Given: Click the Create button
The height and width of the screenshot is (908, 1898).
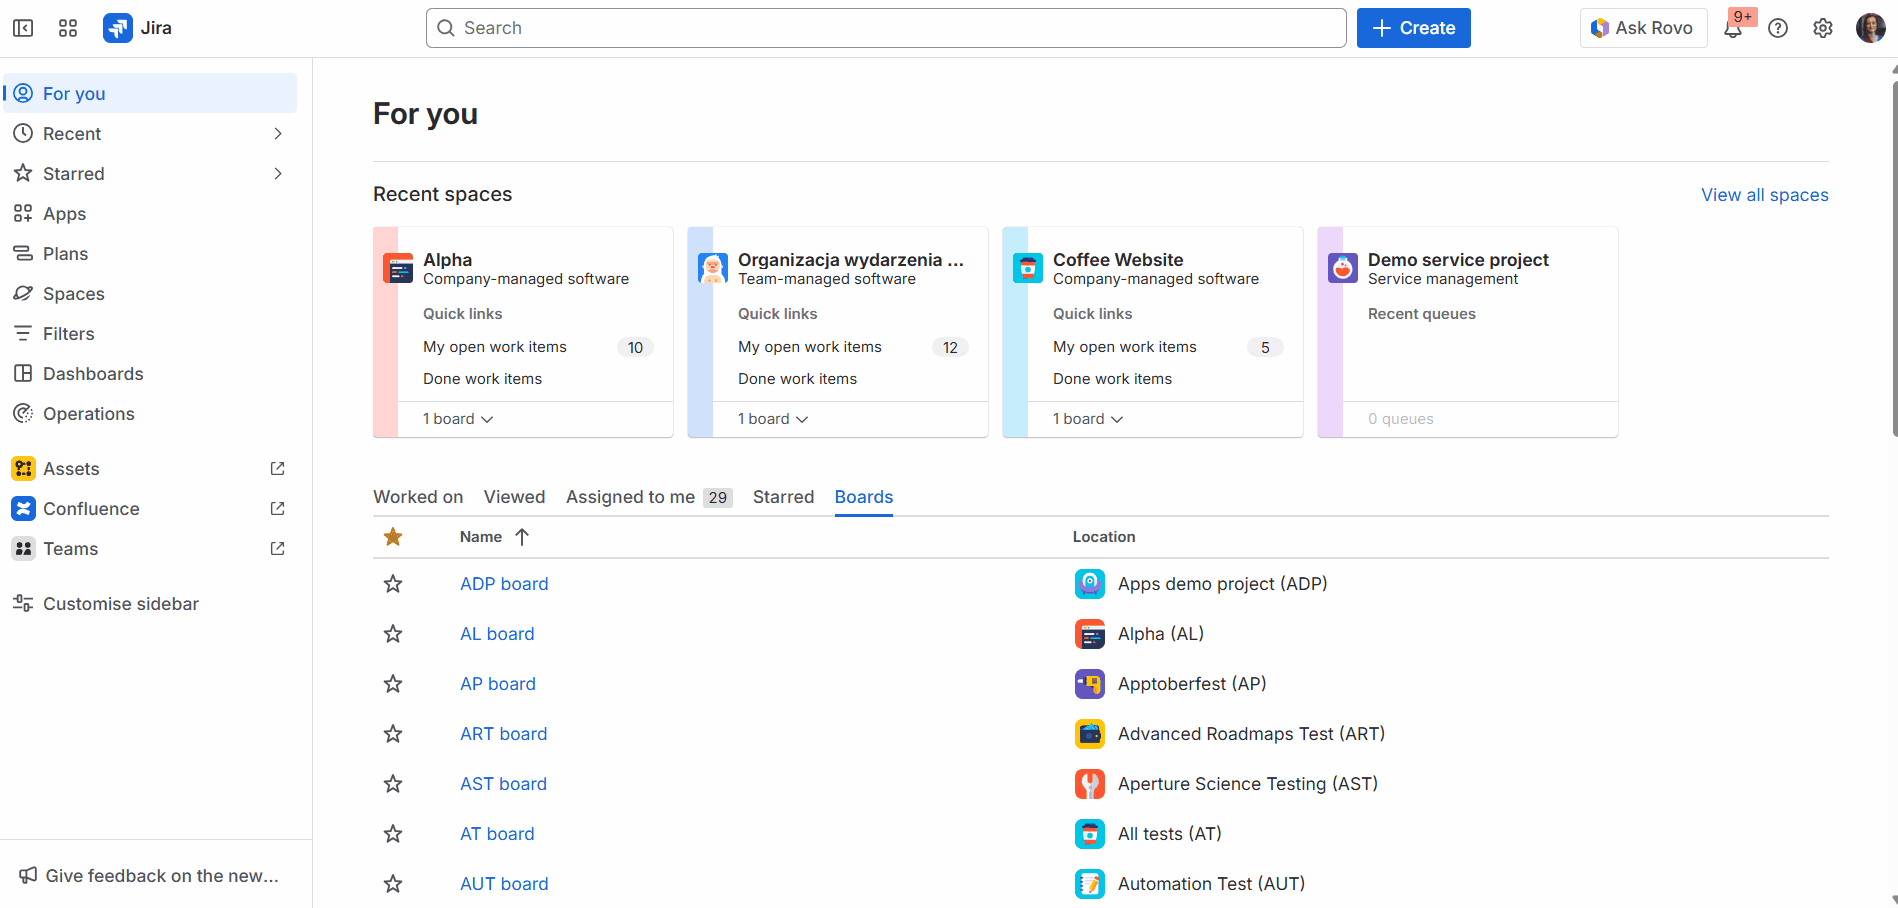Looking at the screenshot, I should coord(1413,28).
